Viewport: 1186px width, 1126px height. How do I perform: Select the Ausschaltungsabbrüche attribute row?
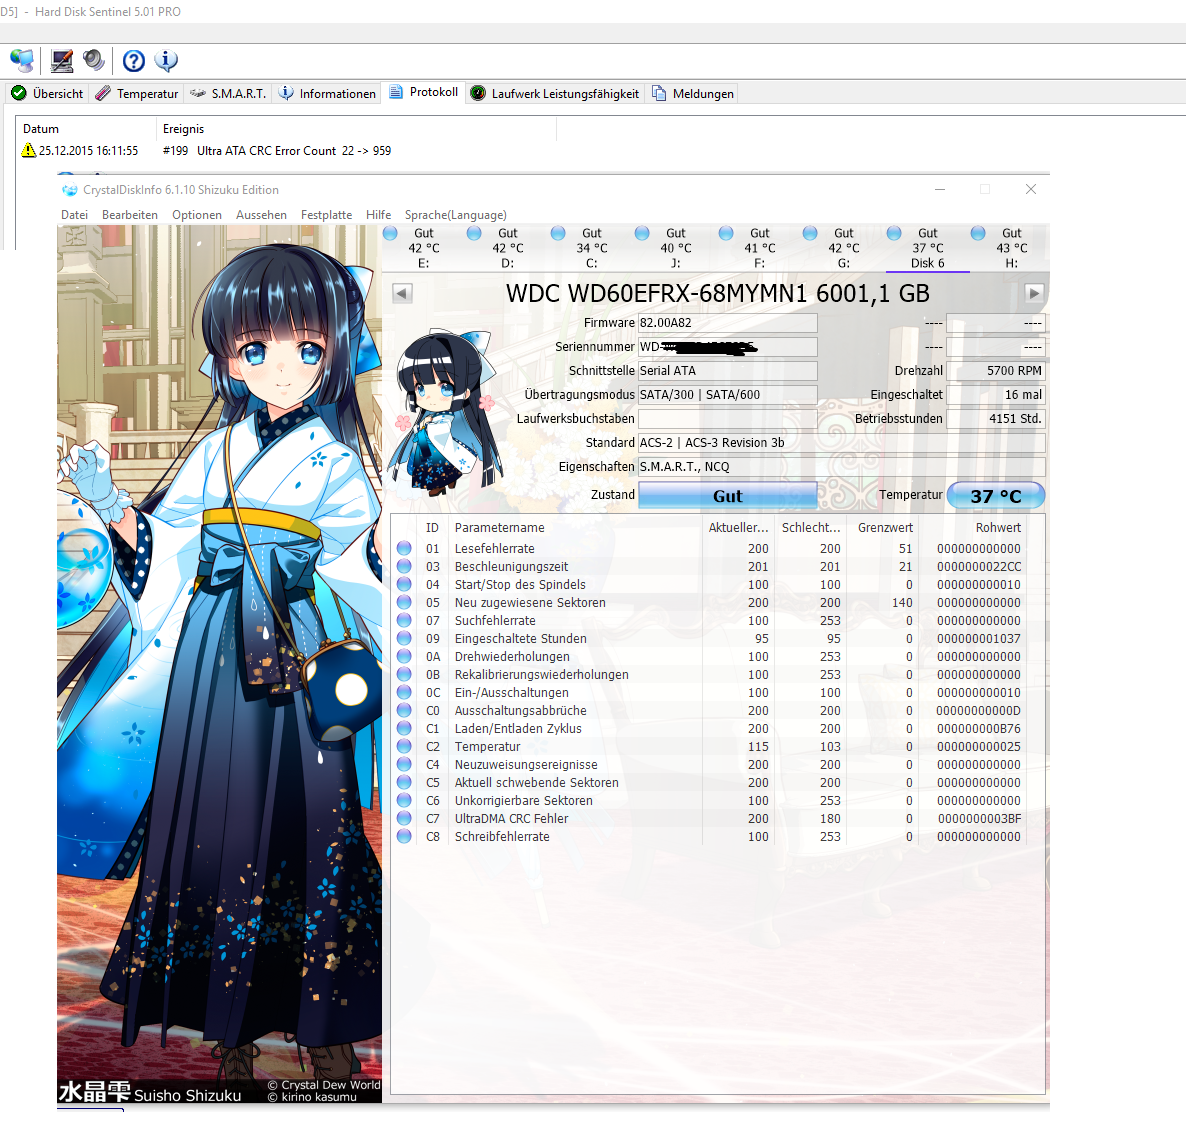(x=709, y=710)
